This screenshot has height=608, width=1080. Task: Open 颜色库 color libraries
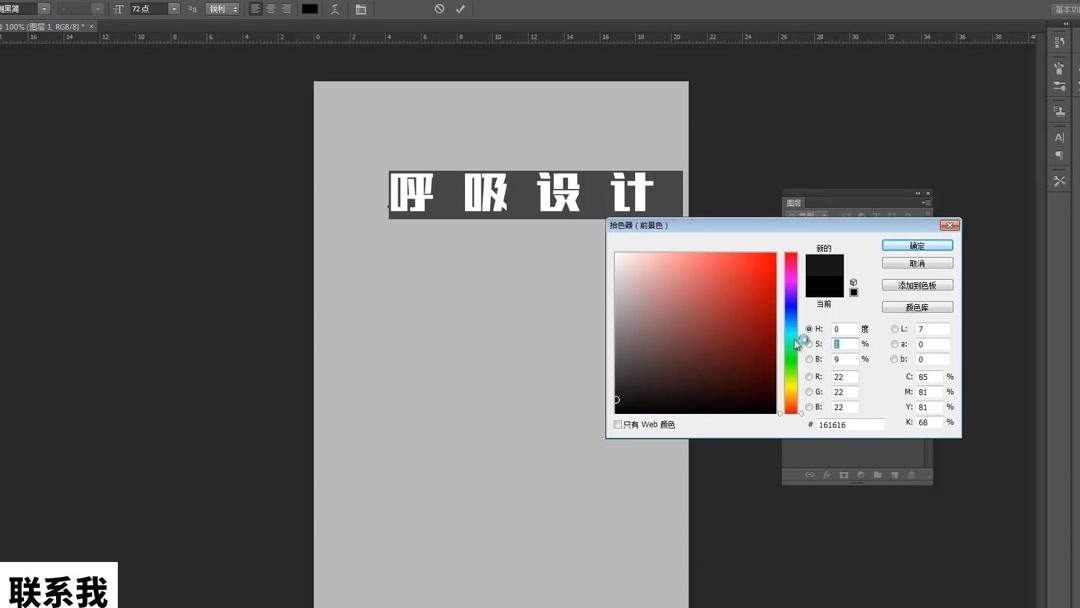pyautogui.click(x=917, y=306)
